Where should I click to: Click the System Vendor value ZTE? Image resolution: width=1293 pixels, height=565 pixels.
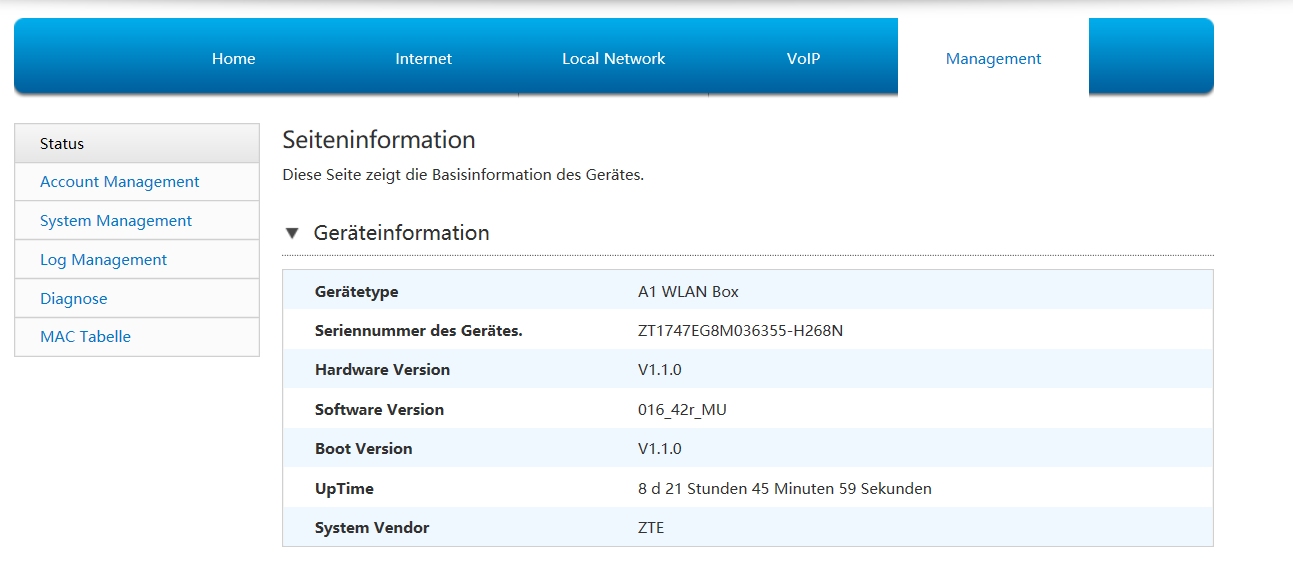click(x=650, y=527)
